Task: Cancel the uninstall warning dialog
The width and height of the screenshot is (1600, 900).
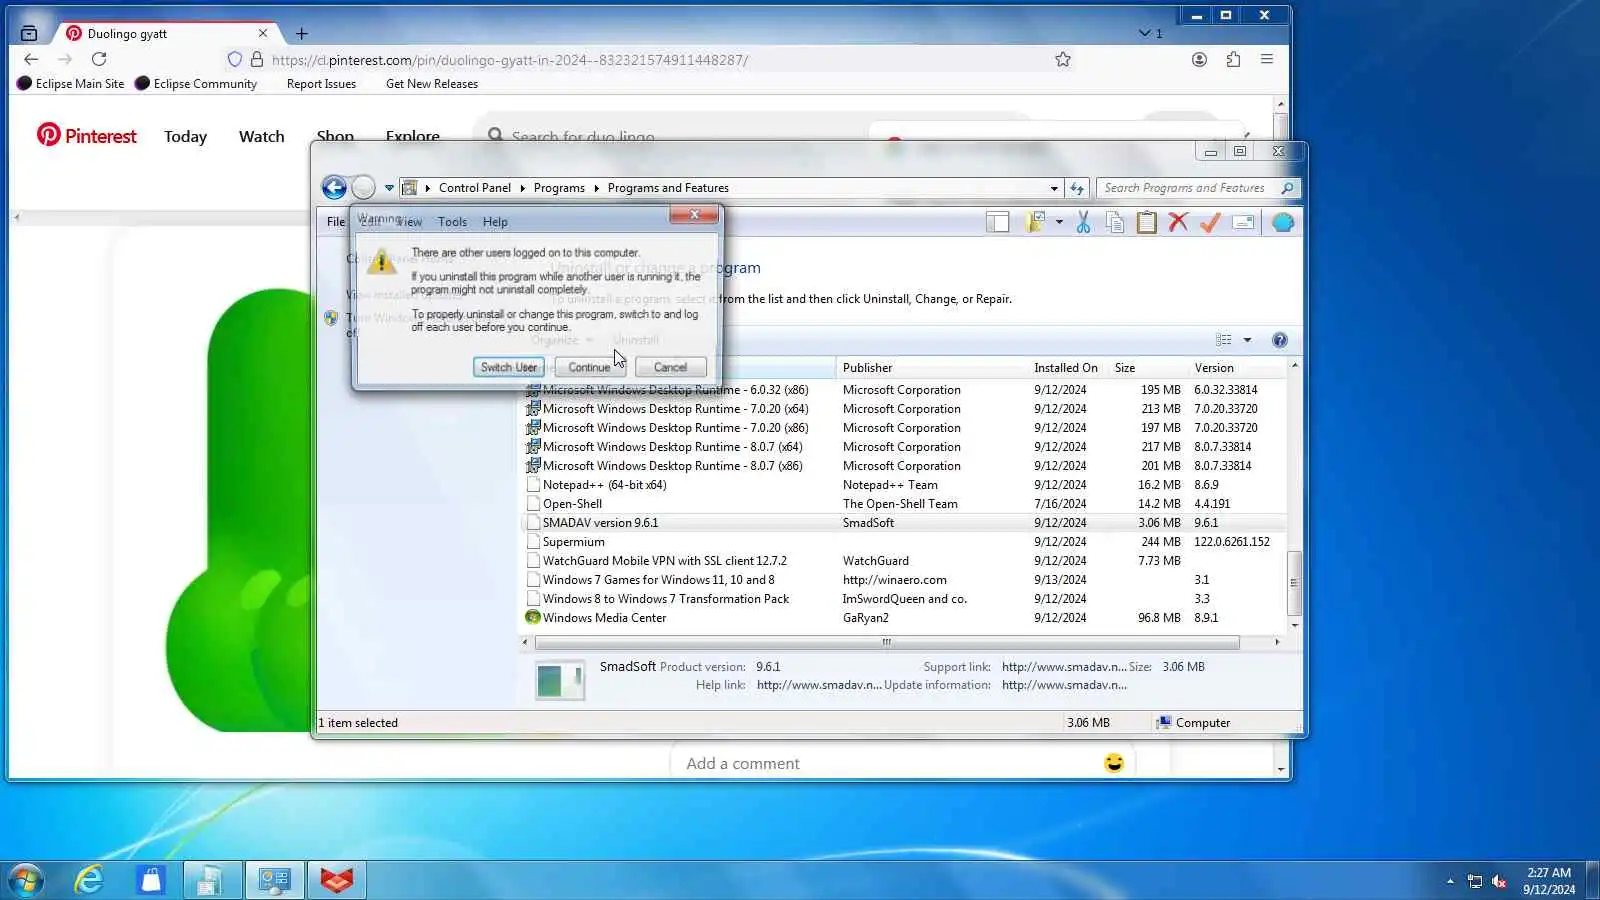Action: tap(670, 367)
